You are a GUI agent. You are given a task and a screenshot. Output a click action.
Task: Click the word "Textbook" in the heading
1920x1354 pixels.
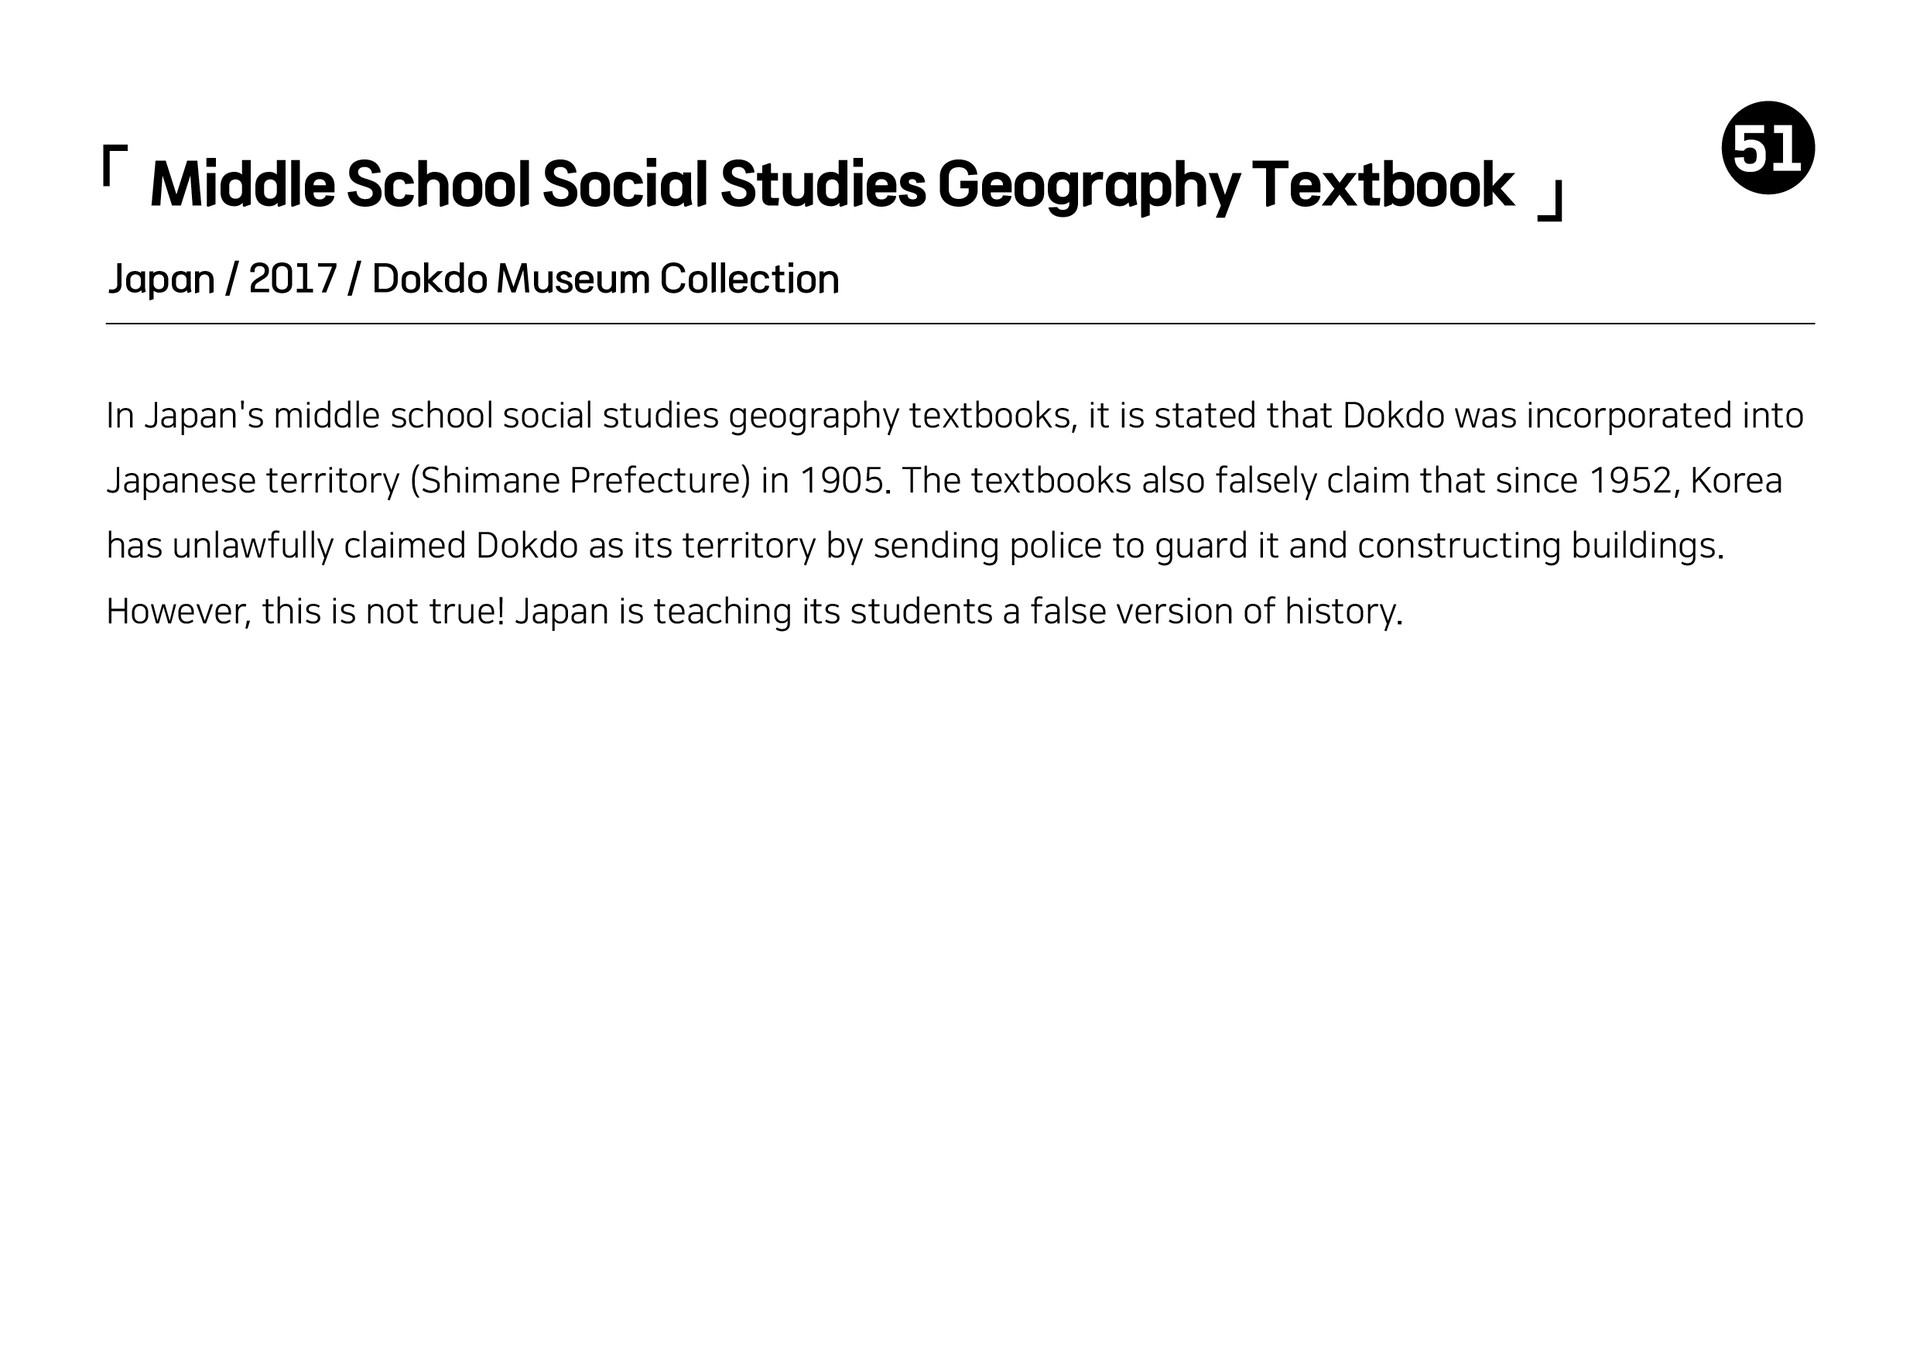[1383, 186]
